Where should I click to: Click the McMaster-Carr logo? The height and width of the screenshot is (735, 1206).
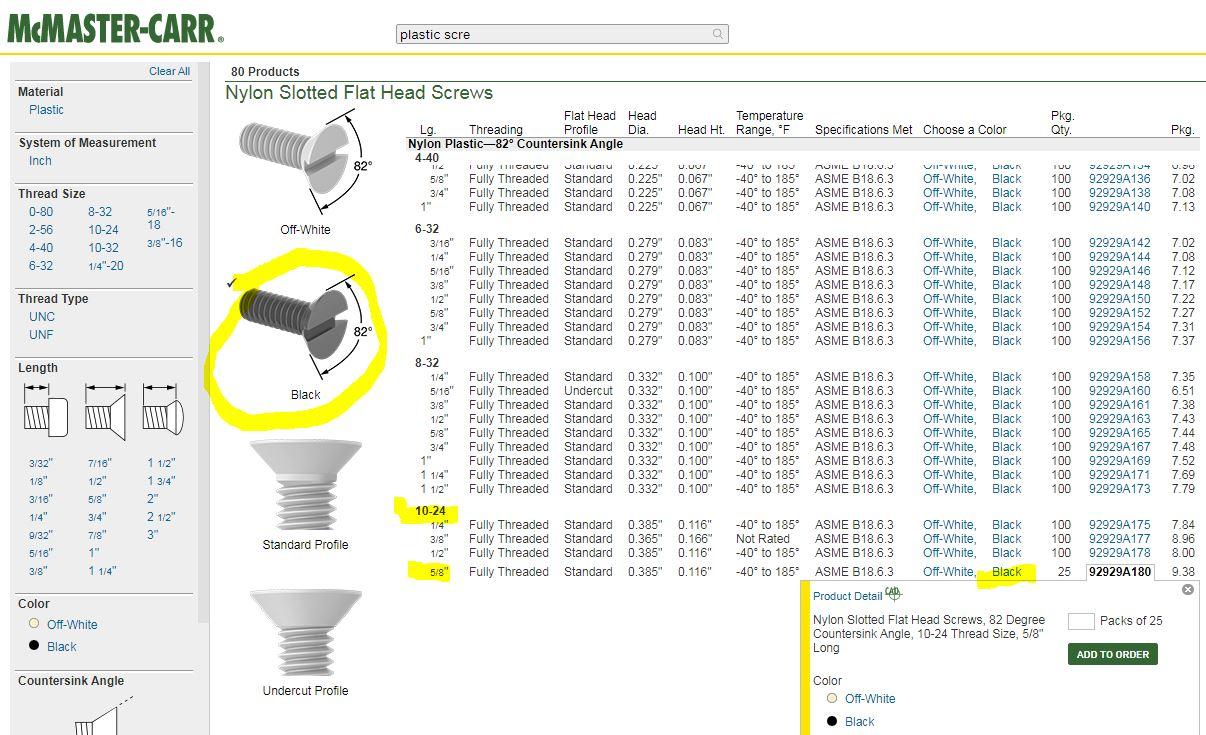click(116, 28)
